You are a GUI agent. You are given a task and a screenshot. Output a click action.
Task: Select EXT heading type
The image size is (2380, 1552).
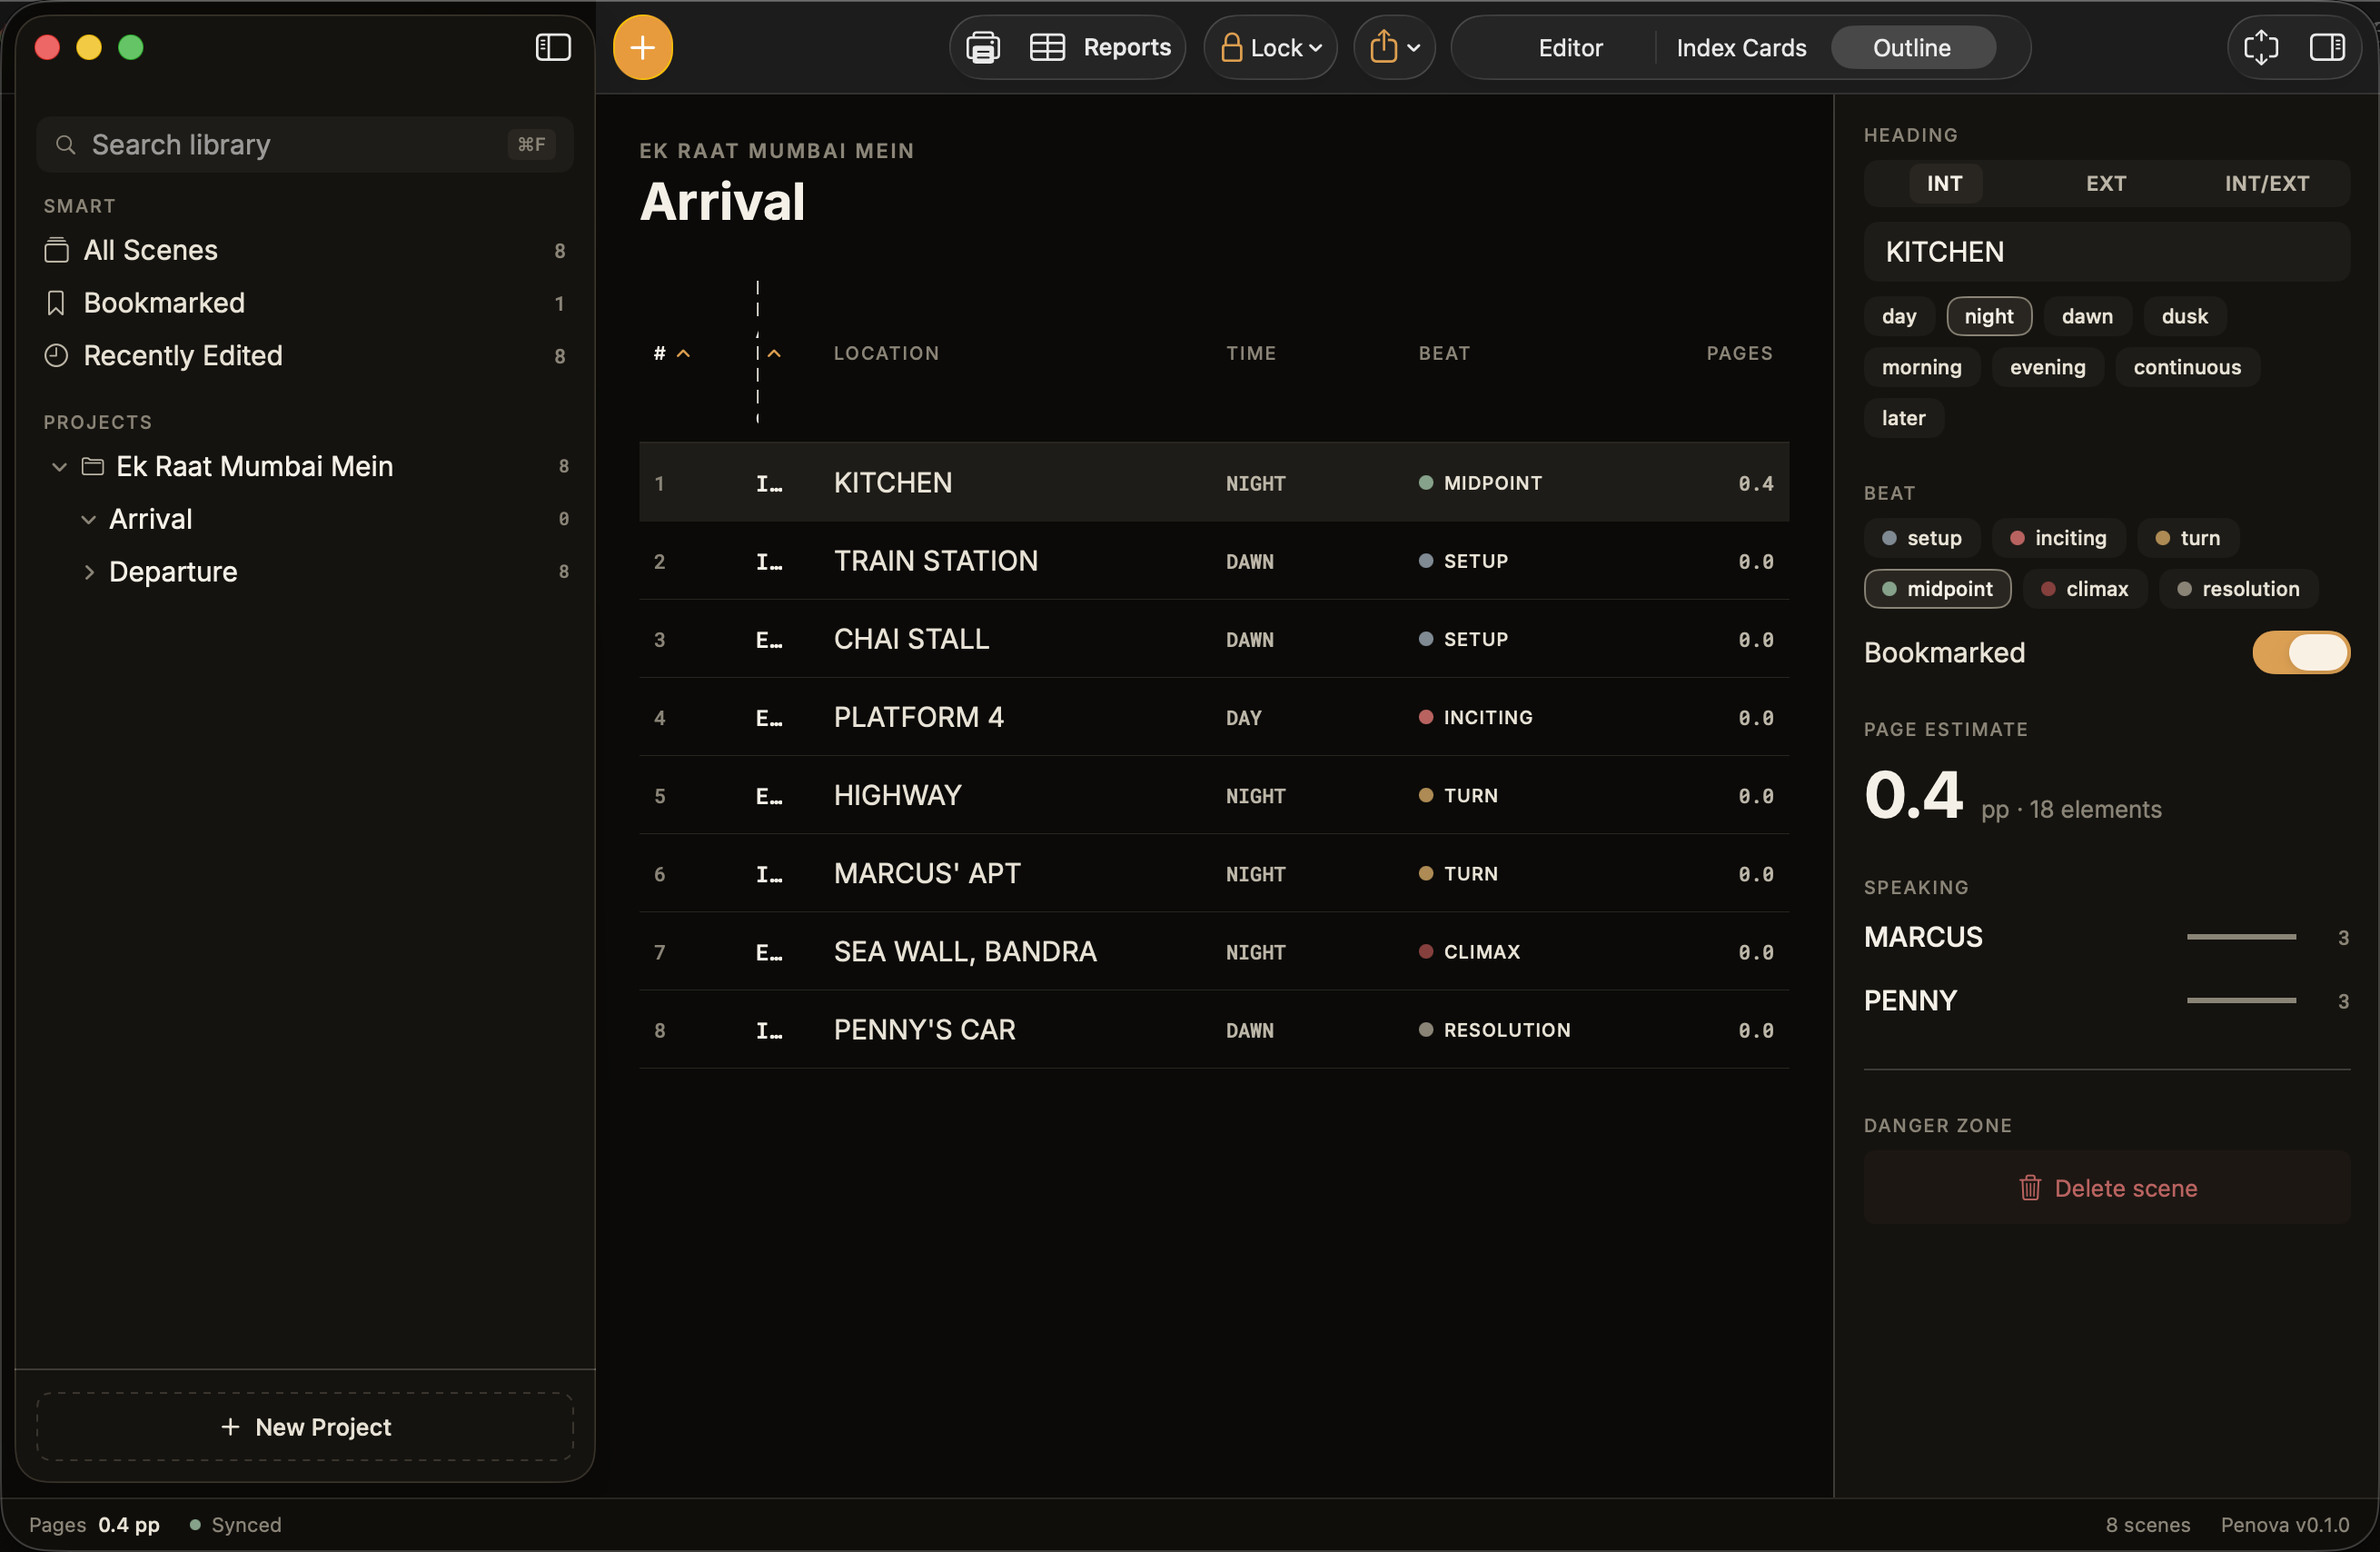coord(2105,183)
